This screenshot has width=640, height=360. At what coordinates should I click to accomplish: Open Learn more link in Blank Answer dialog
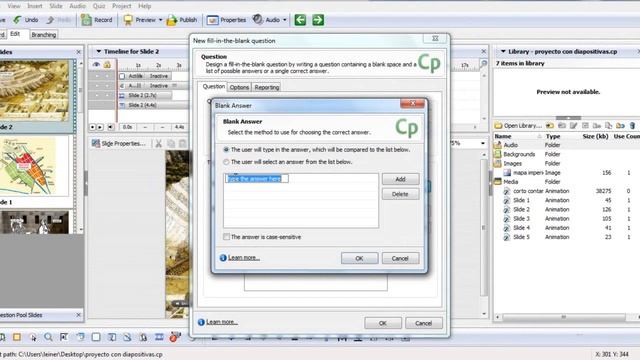[x=244, y=258]
